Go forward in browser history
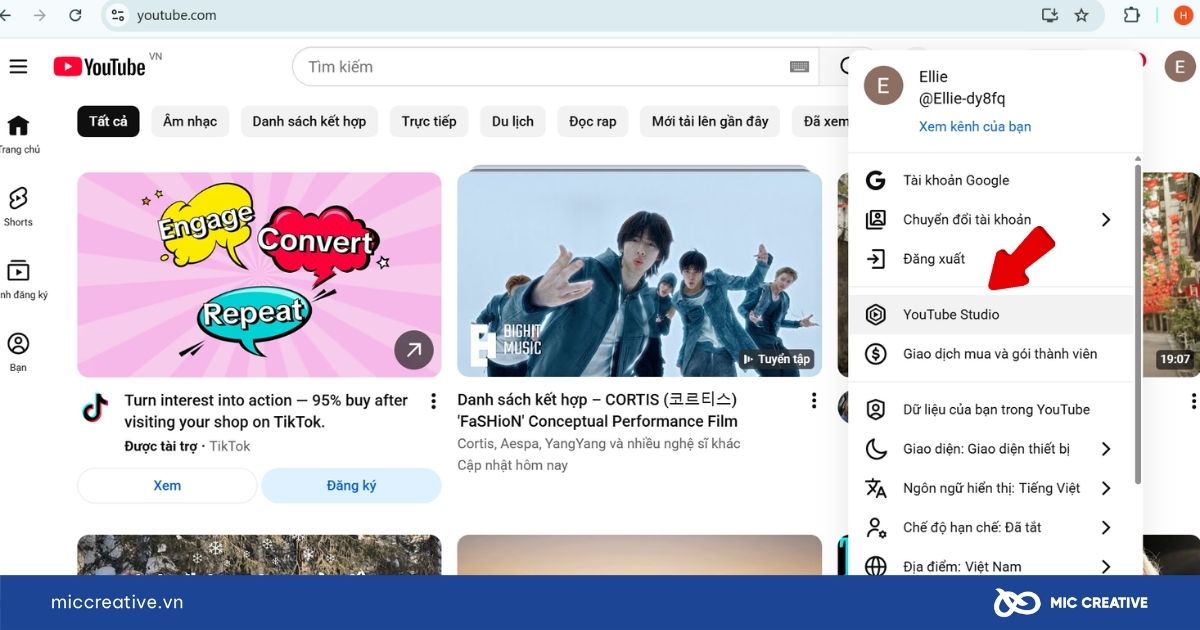The width and height of the screenshot is (1200, 630). [39, 15]
